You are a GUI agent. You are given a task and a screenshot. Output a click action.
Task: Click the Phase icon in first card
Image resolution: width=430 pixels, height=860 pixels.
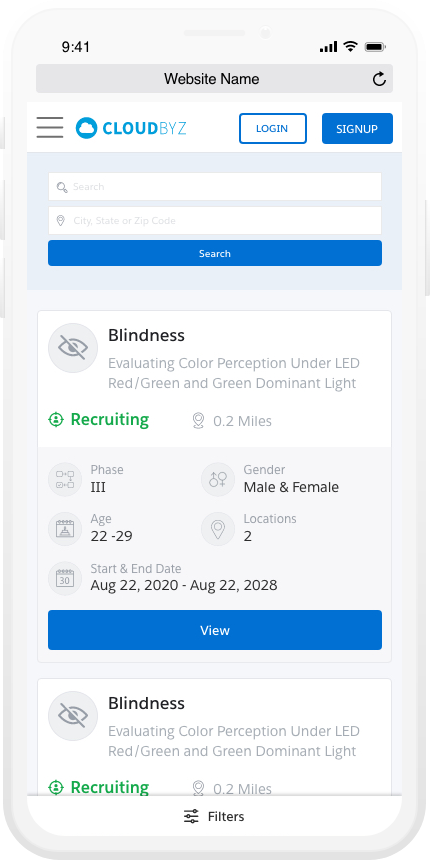65,479
